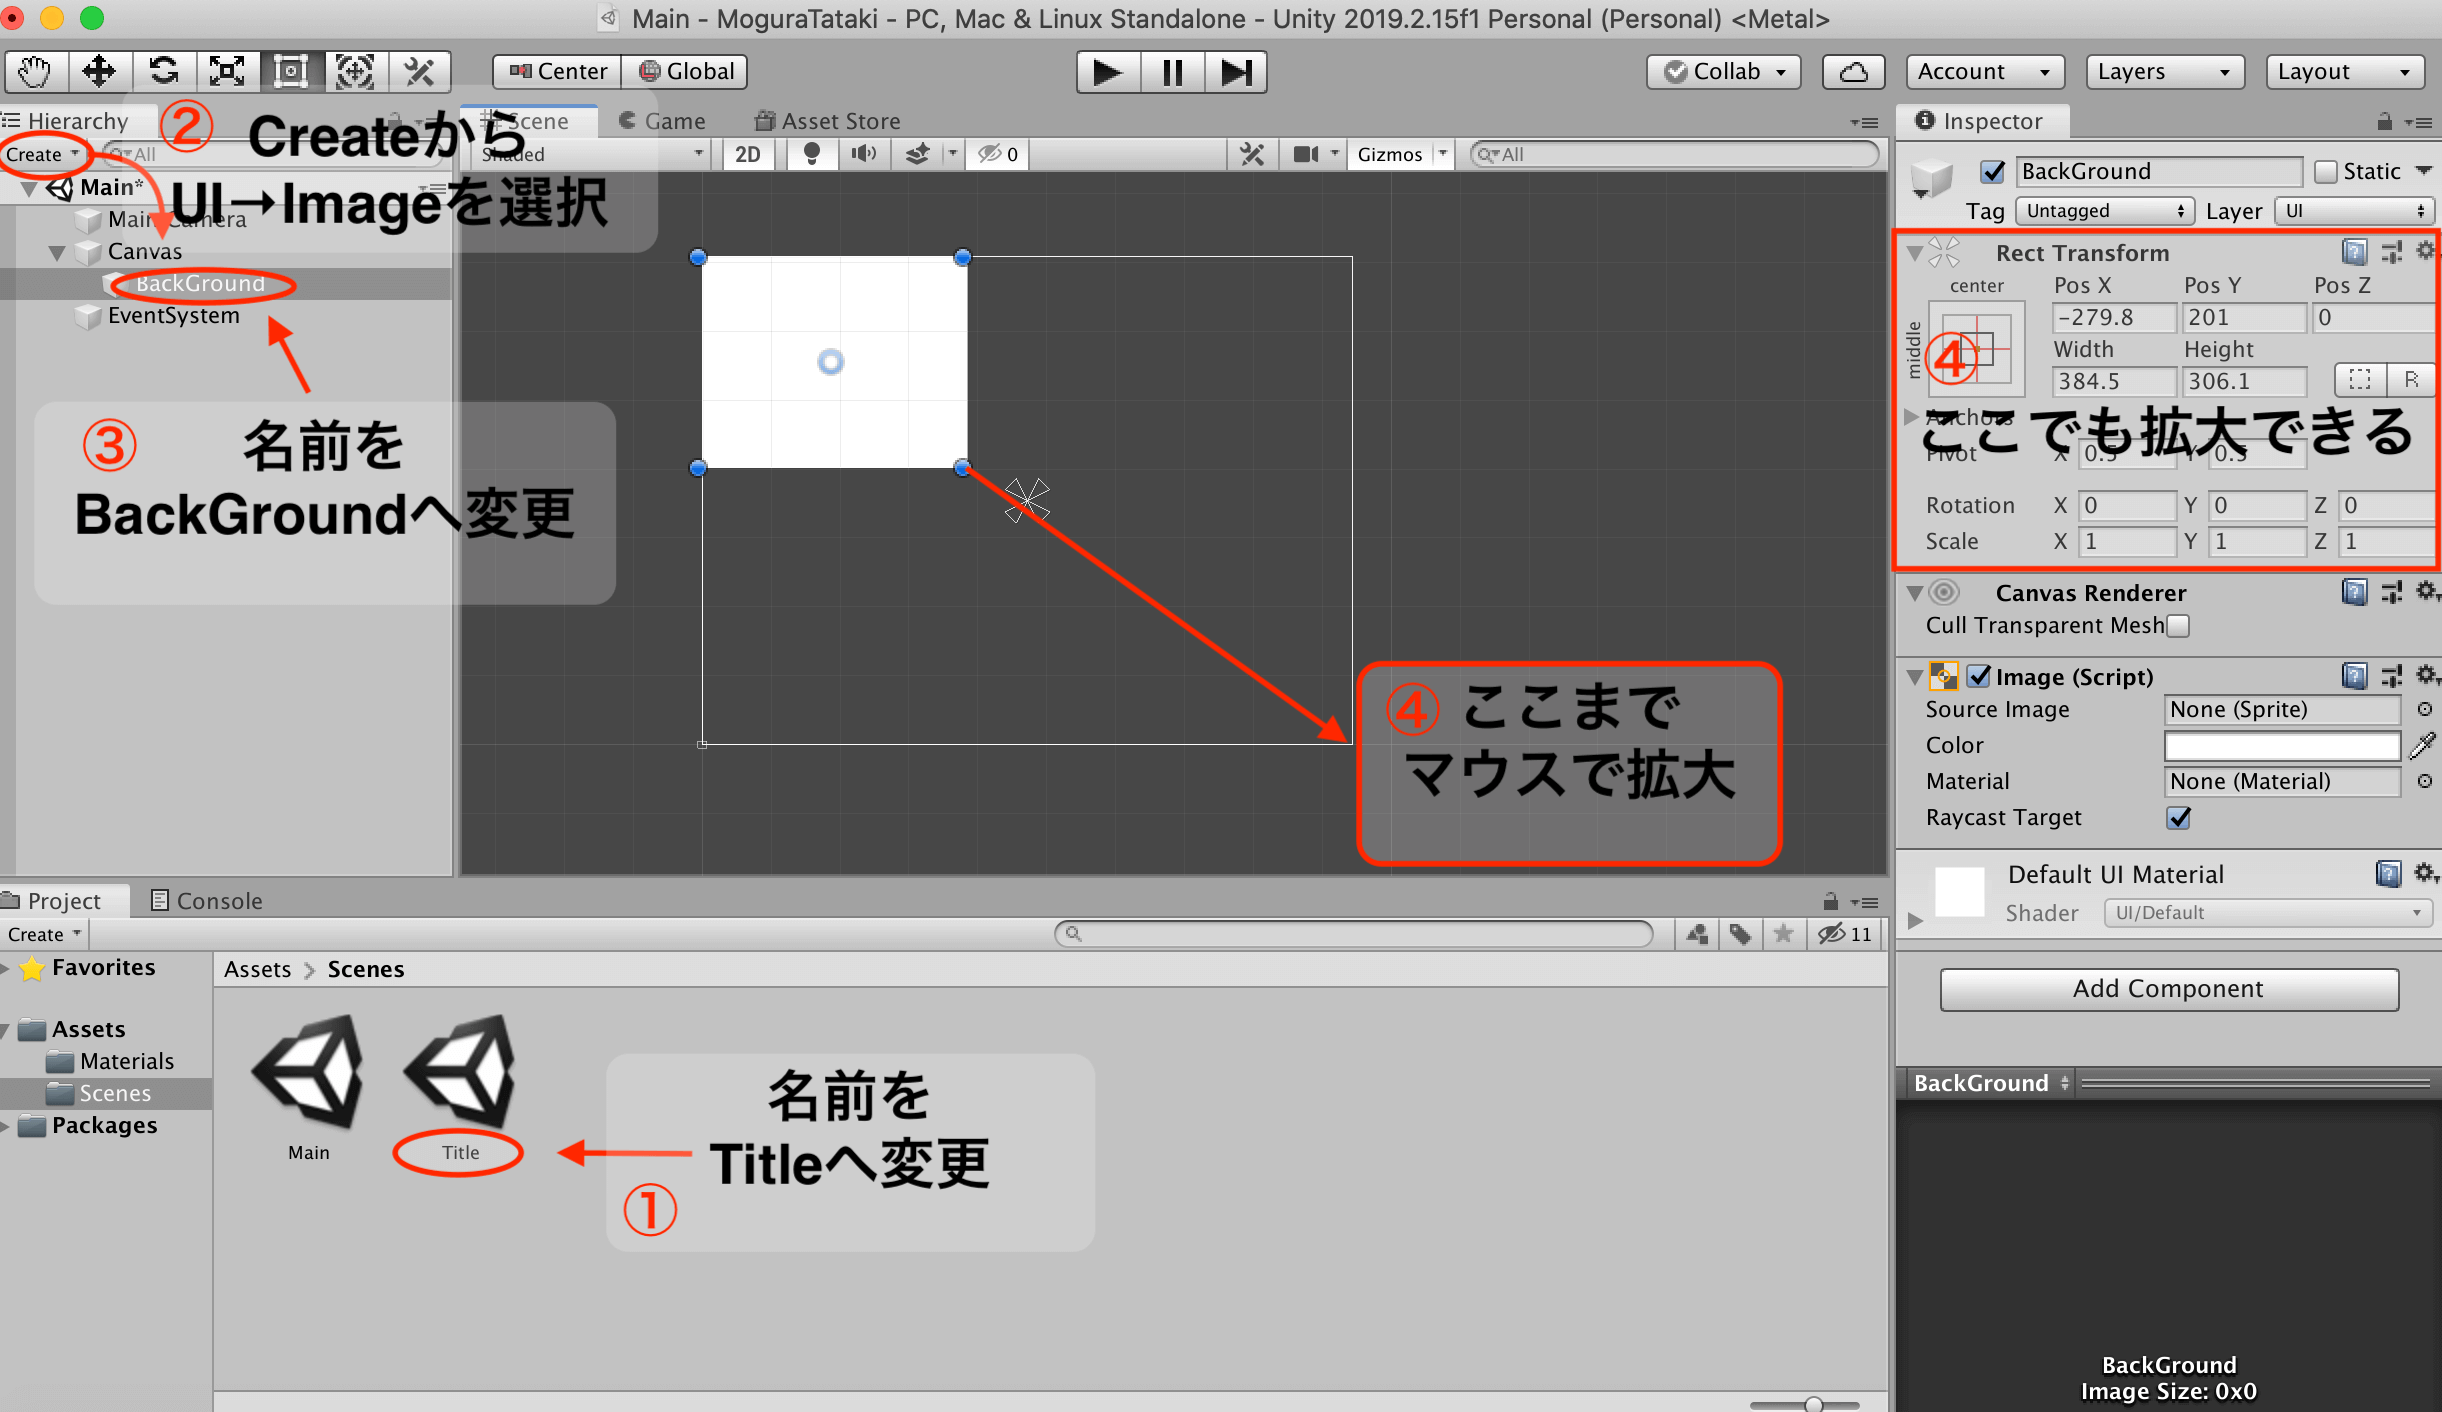Click the Assets breadcrumb link
The image size is (2442, 1412).
click(257, 969)
